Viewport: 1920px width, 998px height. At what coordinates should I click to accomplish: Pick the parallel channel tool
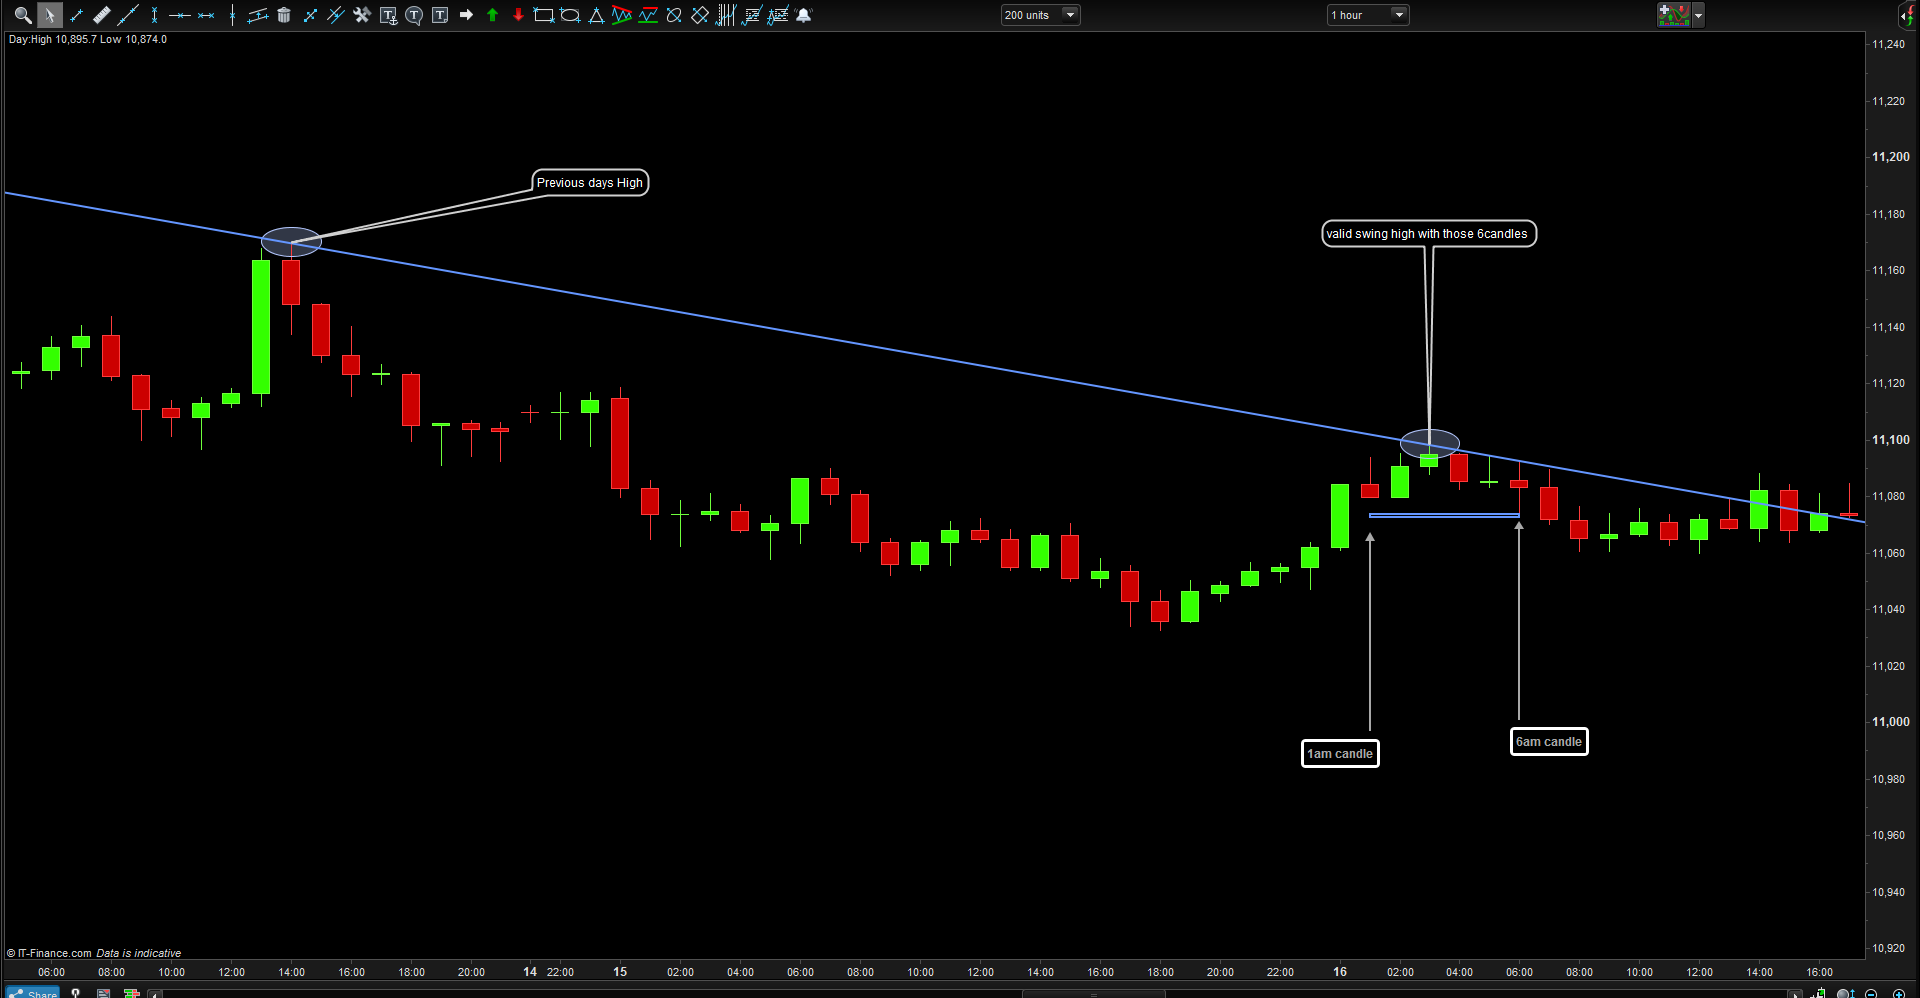click(x=258, y=15)
